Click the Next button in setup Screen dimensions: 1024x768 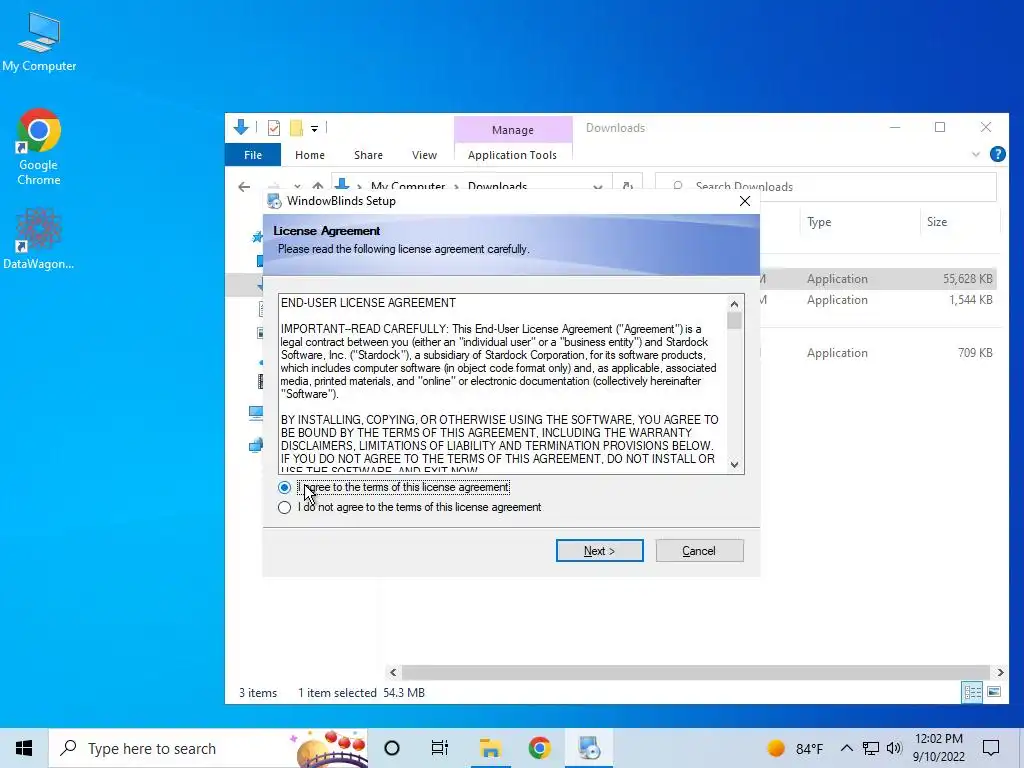coord(600,551)
